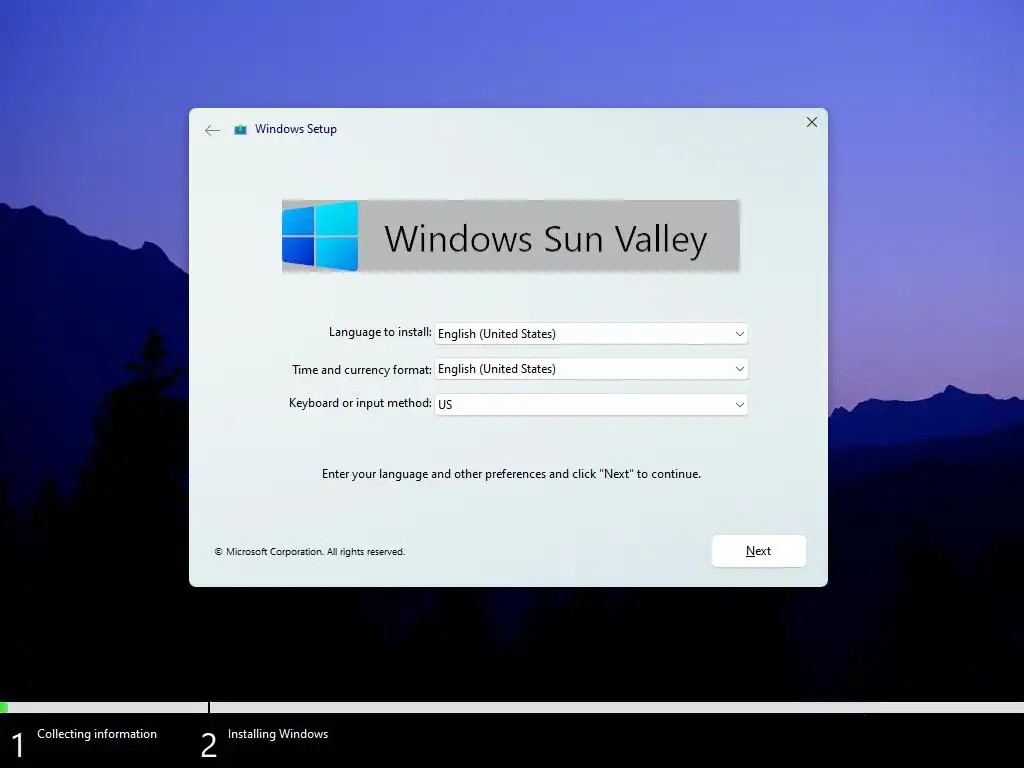Click the Windows Setup title icon
This screenshot has height=768, width=1024.
point(240,129)
